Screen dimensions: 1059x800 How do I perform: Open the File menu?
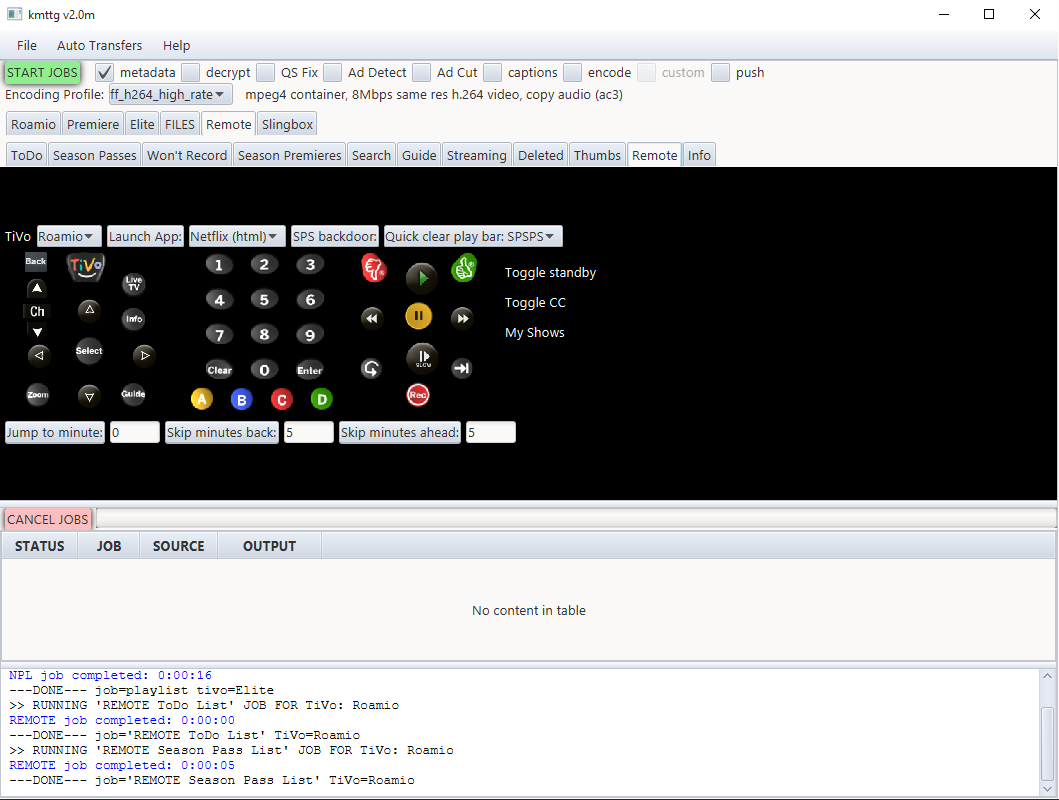point(27,45)
